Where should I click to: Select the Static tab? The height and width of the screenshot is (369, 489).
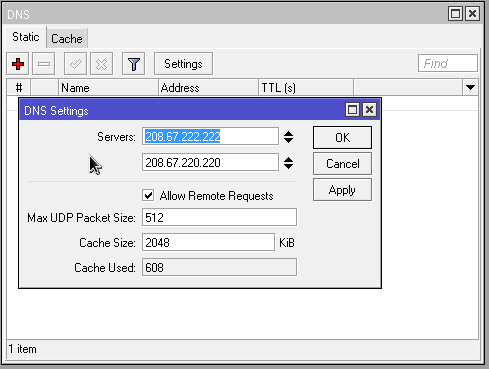(x=26, y=37)
